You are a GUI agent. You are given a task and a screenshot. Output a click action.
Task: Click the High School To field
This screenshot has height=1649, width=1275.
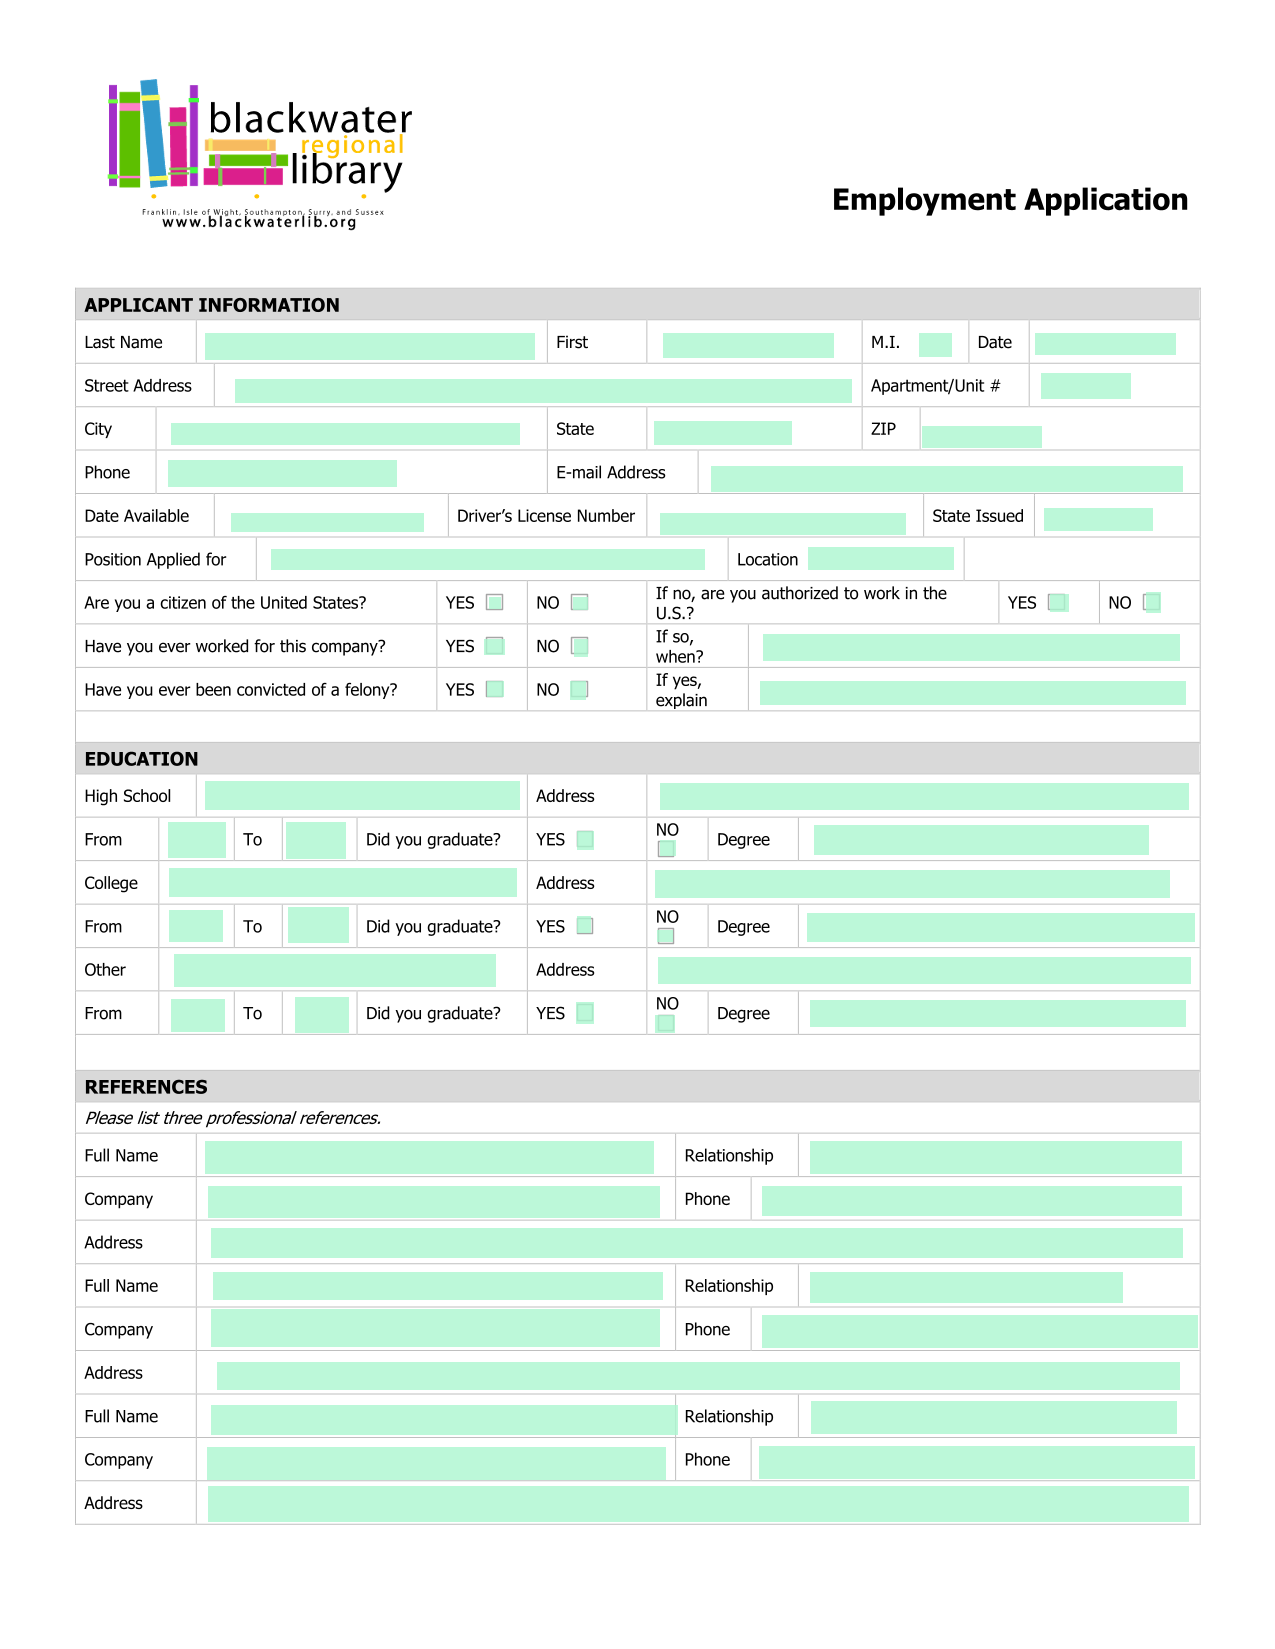[x=316, y=840]
